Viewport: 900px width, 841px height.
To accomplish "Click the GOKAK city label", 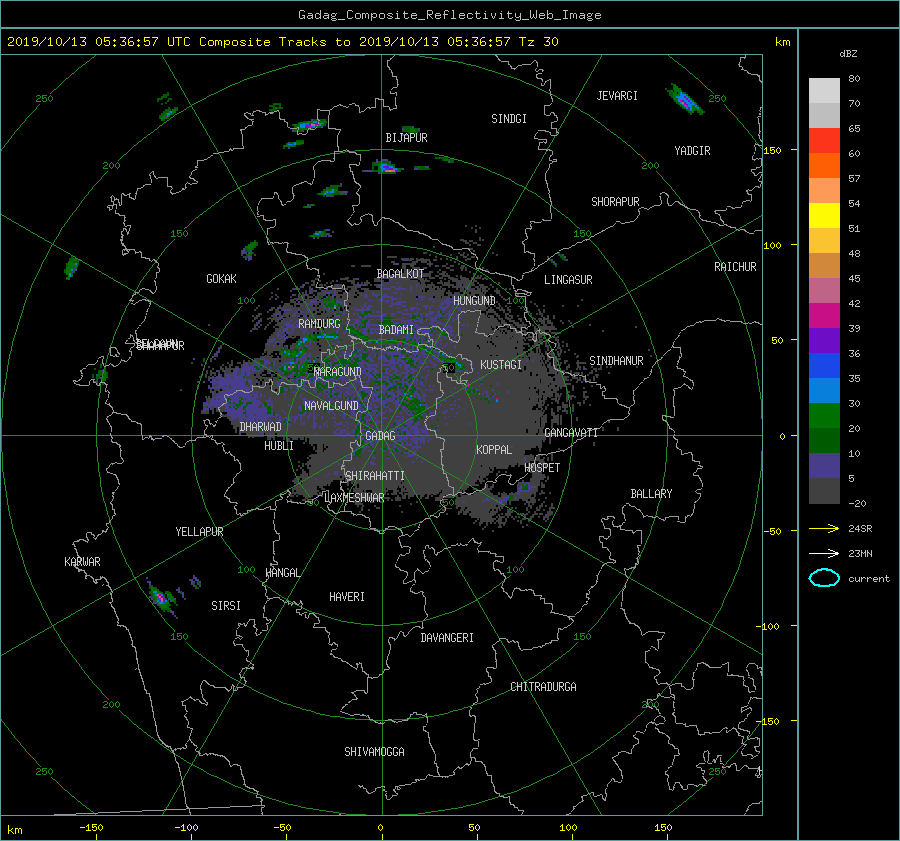I will point(222,279).
